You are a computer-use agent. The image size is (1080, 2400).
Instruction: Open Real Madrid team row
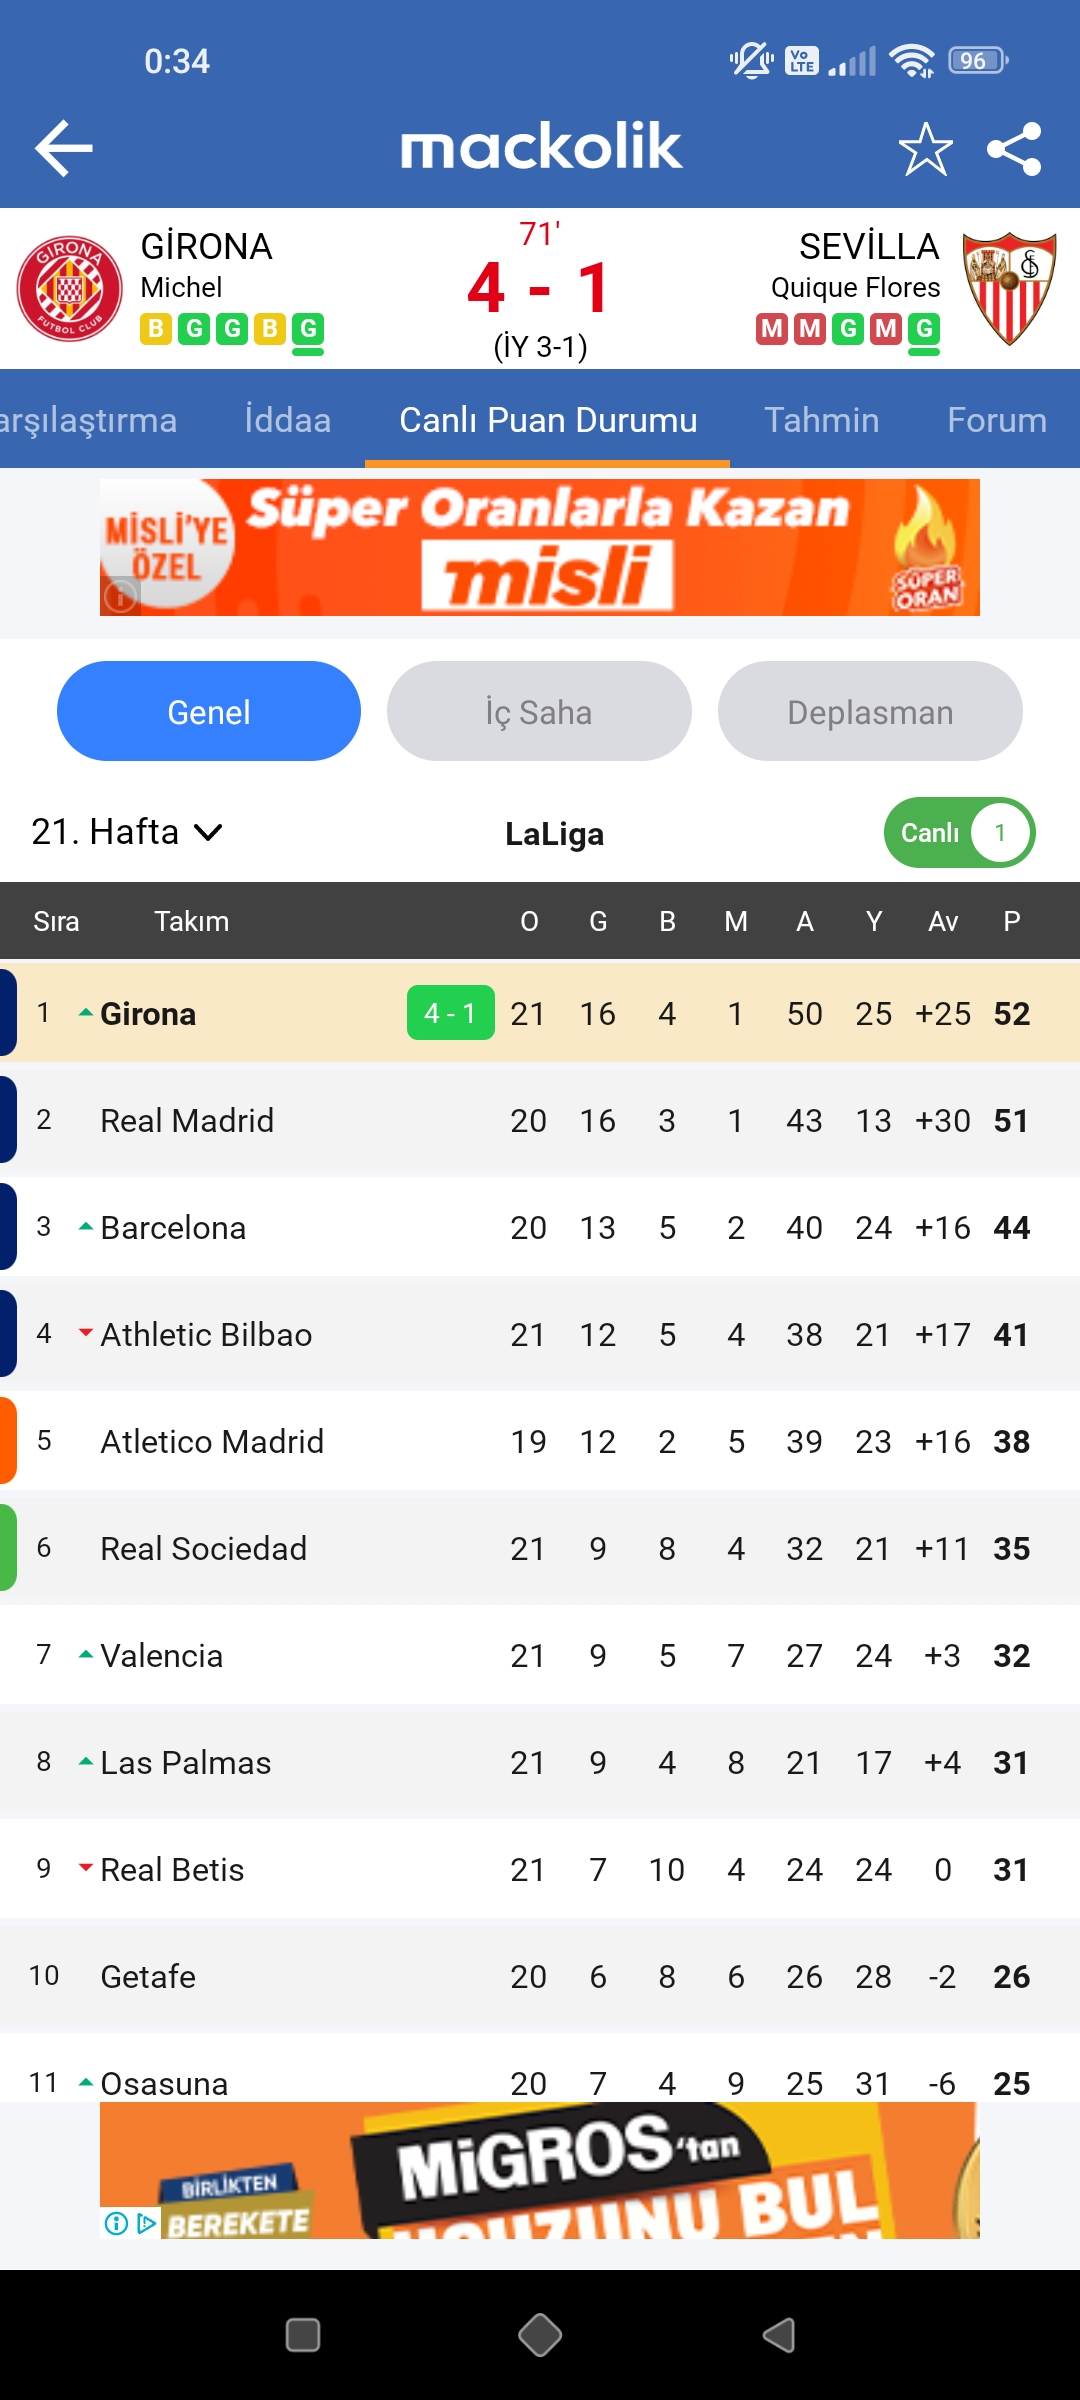click(x=540, y=1120)
